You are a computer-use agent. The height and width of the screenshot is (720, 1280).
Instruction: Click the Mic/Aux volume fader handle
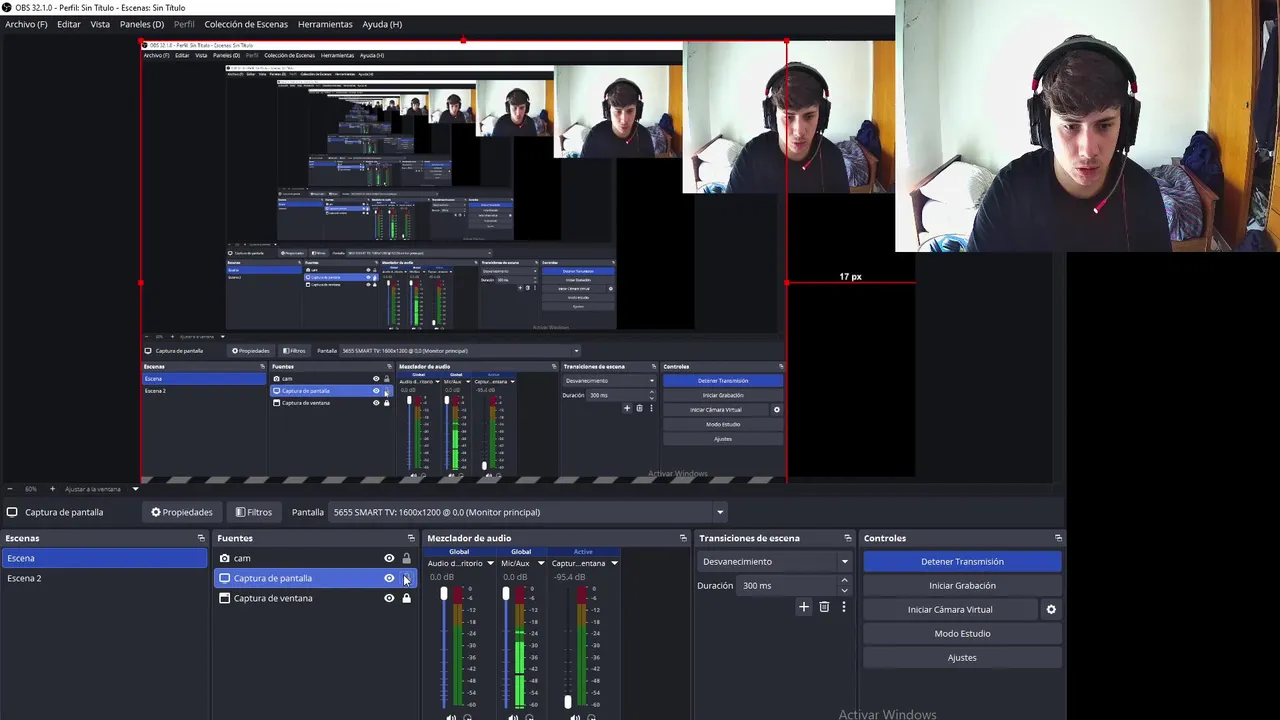(x=506, y=594)
